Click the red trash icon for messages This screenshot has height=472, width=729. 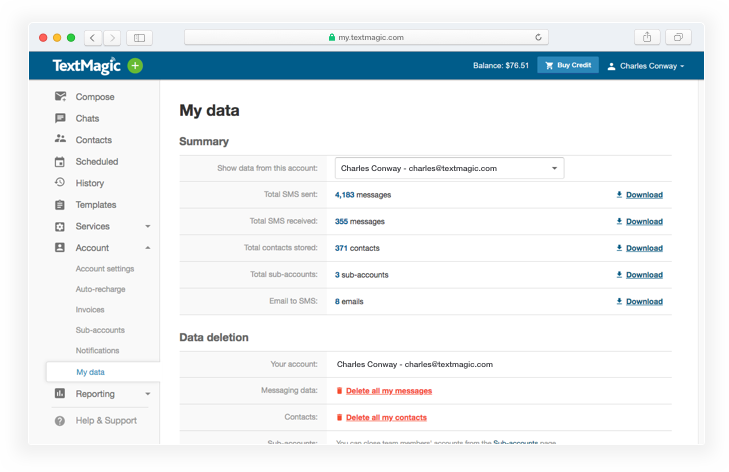click(339, 391)
